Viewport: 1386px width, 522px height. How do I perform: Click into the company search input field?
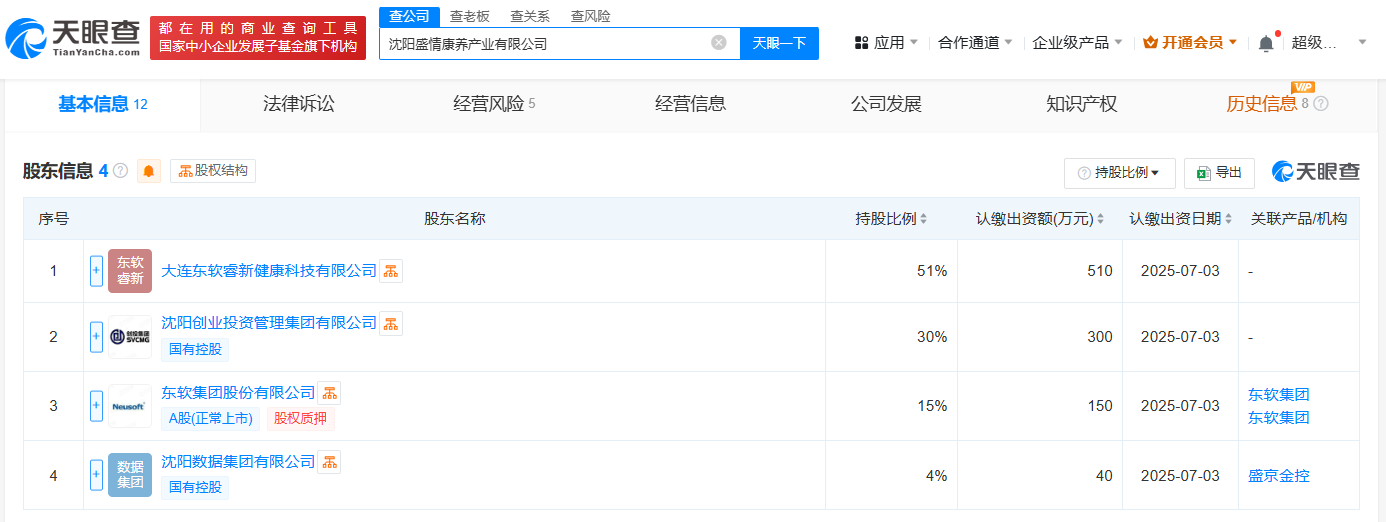point(545,43)
